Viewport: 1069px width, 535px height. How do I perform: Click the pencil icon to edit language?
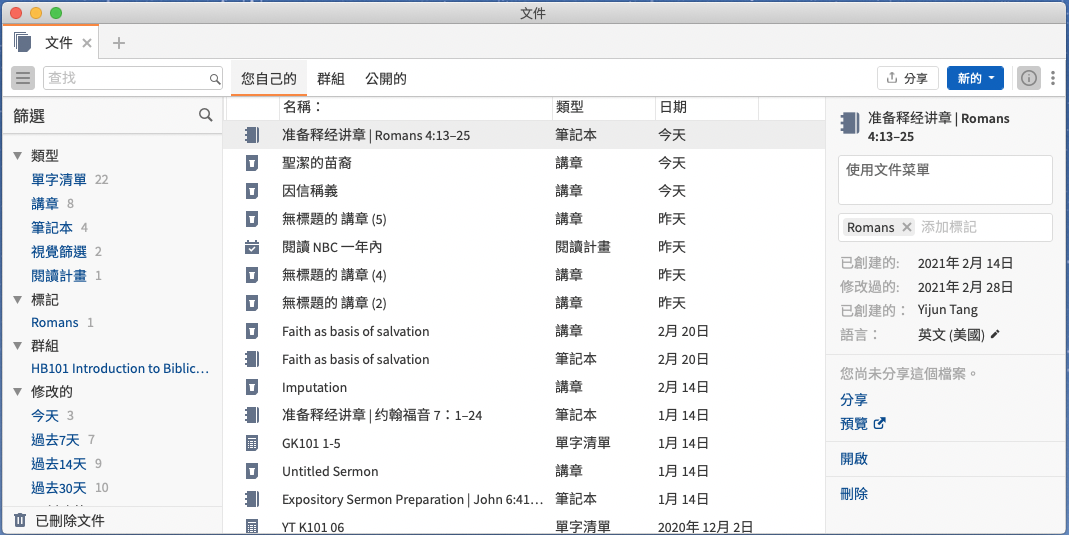coord(995,335)
